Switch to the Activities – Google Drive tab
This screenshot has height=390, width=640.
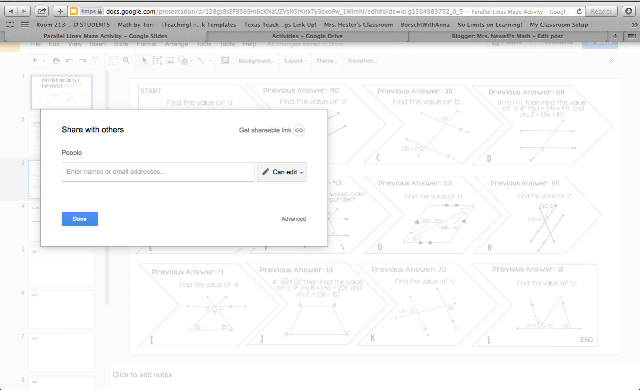307,36
